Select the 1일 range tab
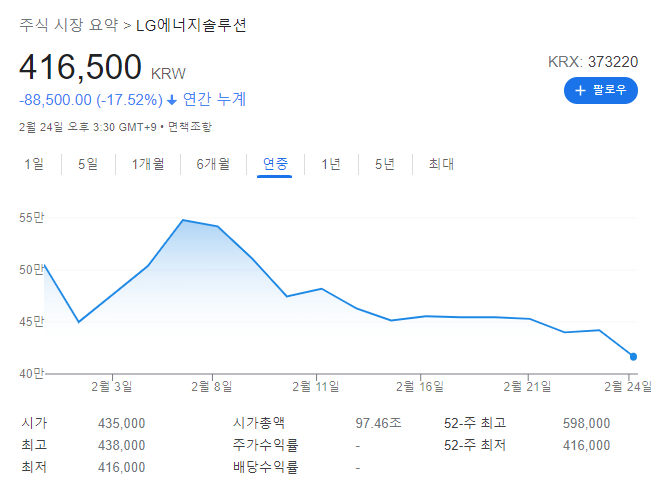 coord(34,164)
